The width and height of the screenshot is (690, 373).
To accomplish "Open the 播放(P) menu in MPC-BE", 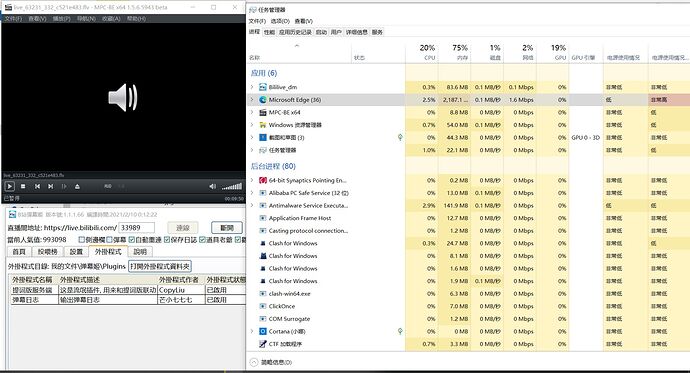I will pyautogui.click(x=61, y=19).
